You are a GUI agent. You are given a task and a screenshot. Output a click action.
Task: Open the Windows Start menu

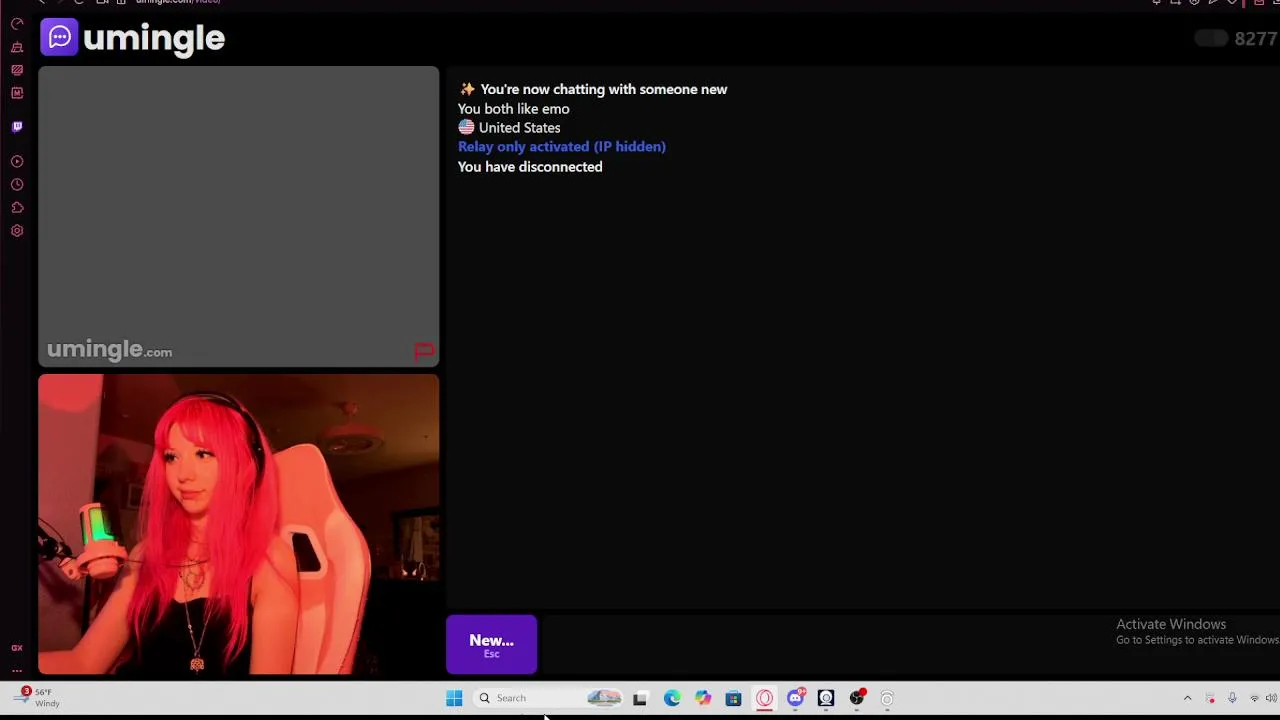(454, 698)
